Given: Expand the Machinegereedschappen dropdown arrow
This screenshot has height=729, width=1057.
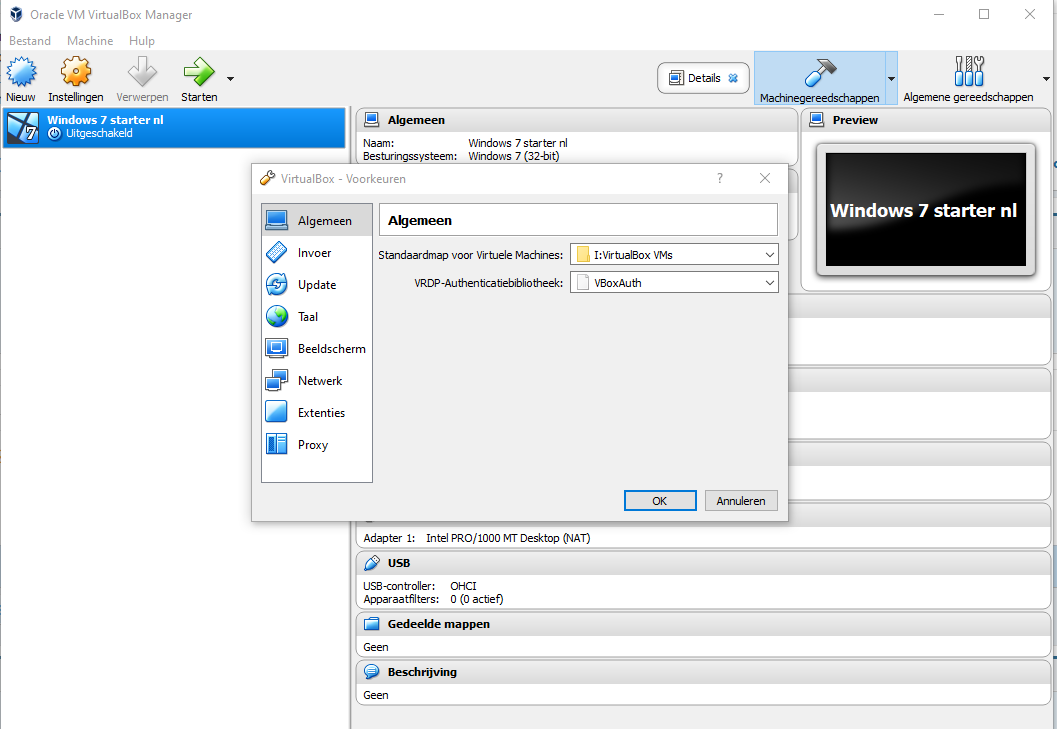Looking at the screenshot, I should 891,79.
